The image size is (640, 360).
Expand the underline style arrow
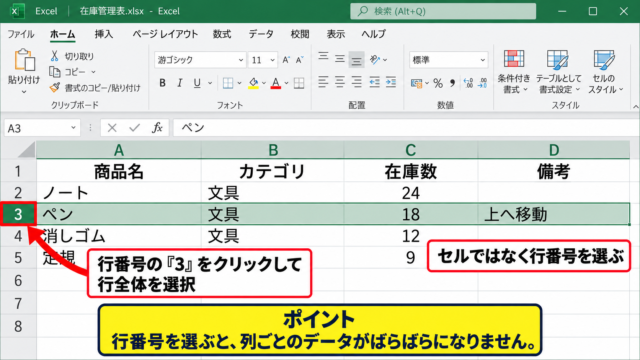210,83
